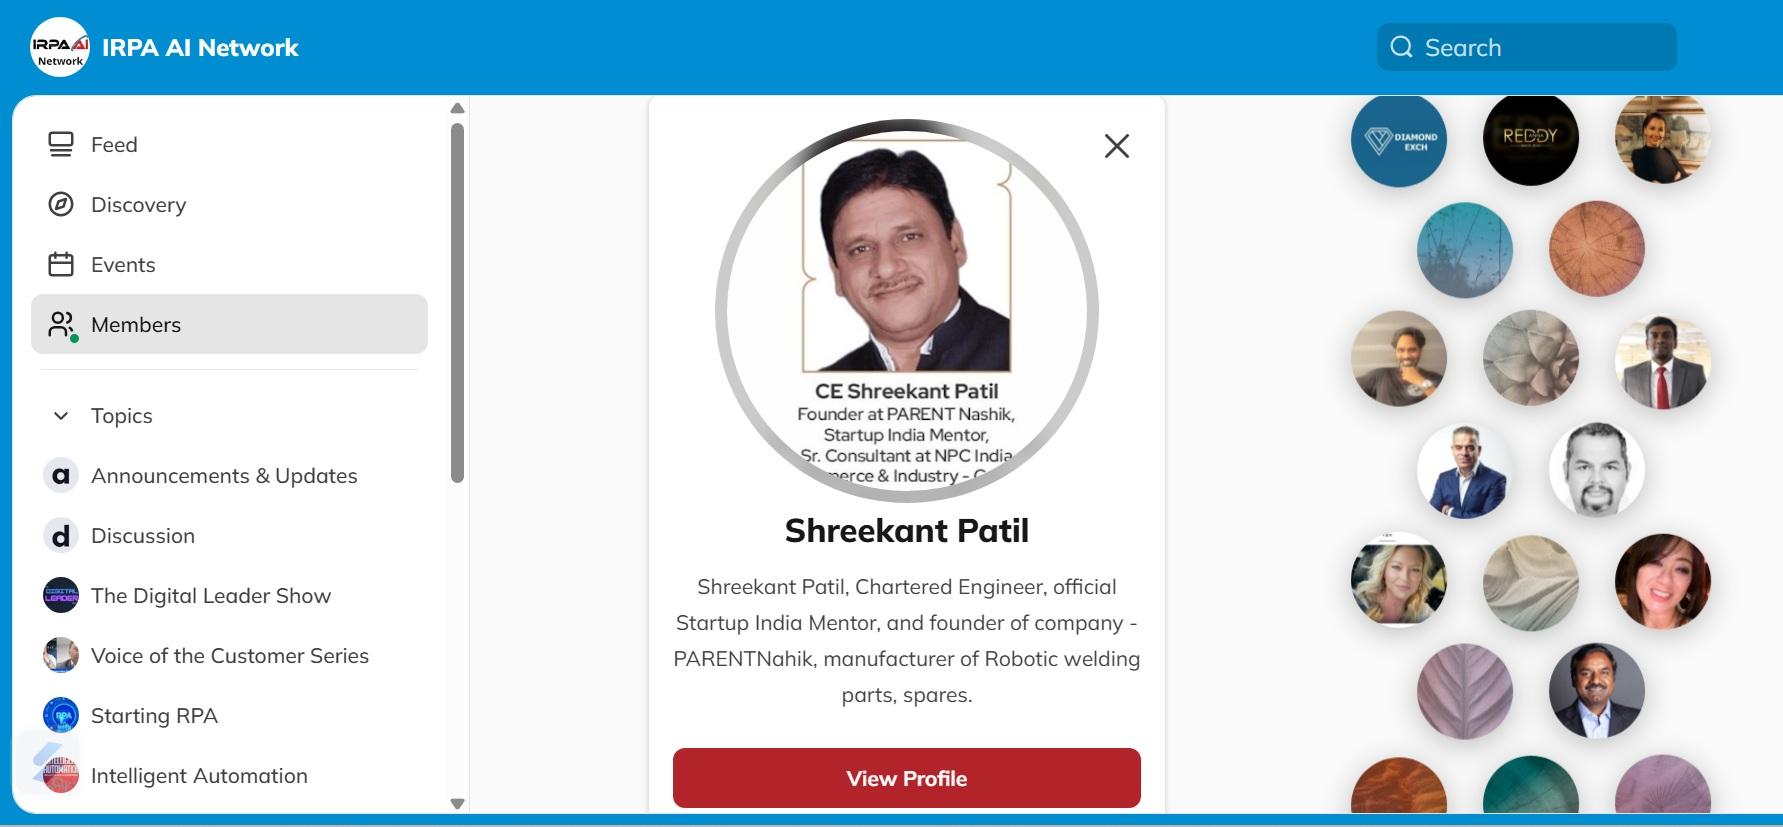Click the View Profile button
Viewport: 1783px width, 827px height.
pyautogui.click(x=907, y=778)
